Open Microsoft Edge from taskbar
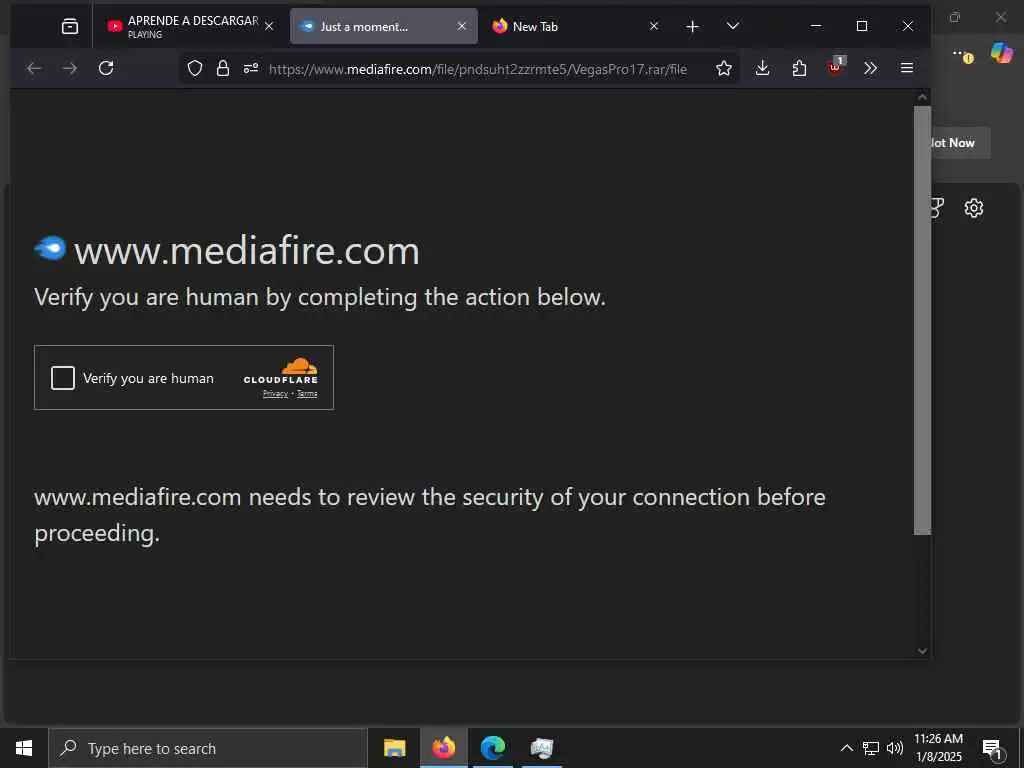This screenshot has width=1024, height=768. (493, 748)
